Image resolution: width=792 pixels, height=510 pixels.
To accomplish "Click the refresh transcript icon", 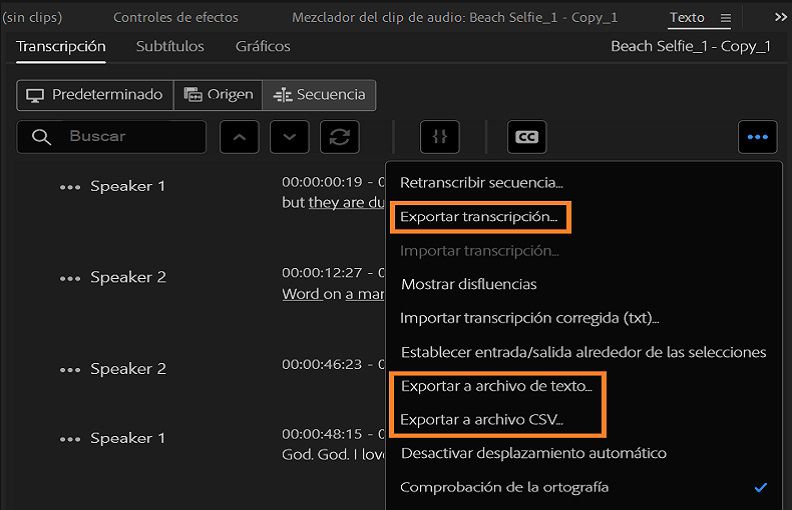I will pyautogui.click(x=339, y=137).
